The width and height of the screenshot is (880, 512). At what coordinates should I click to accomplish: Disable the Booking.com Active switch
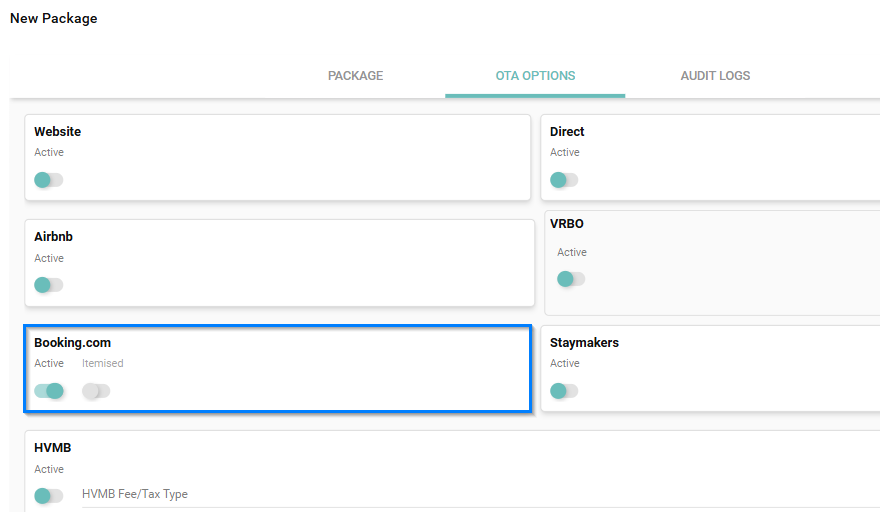[x=49, y=391]
